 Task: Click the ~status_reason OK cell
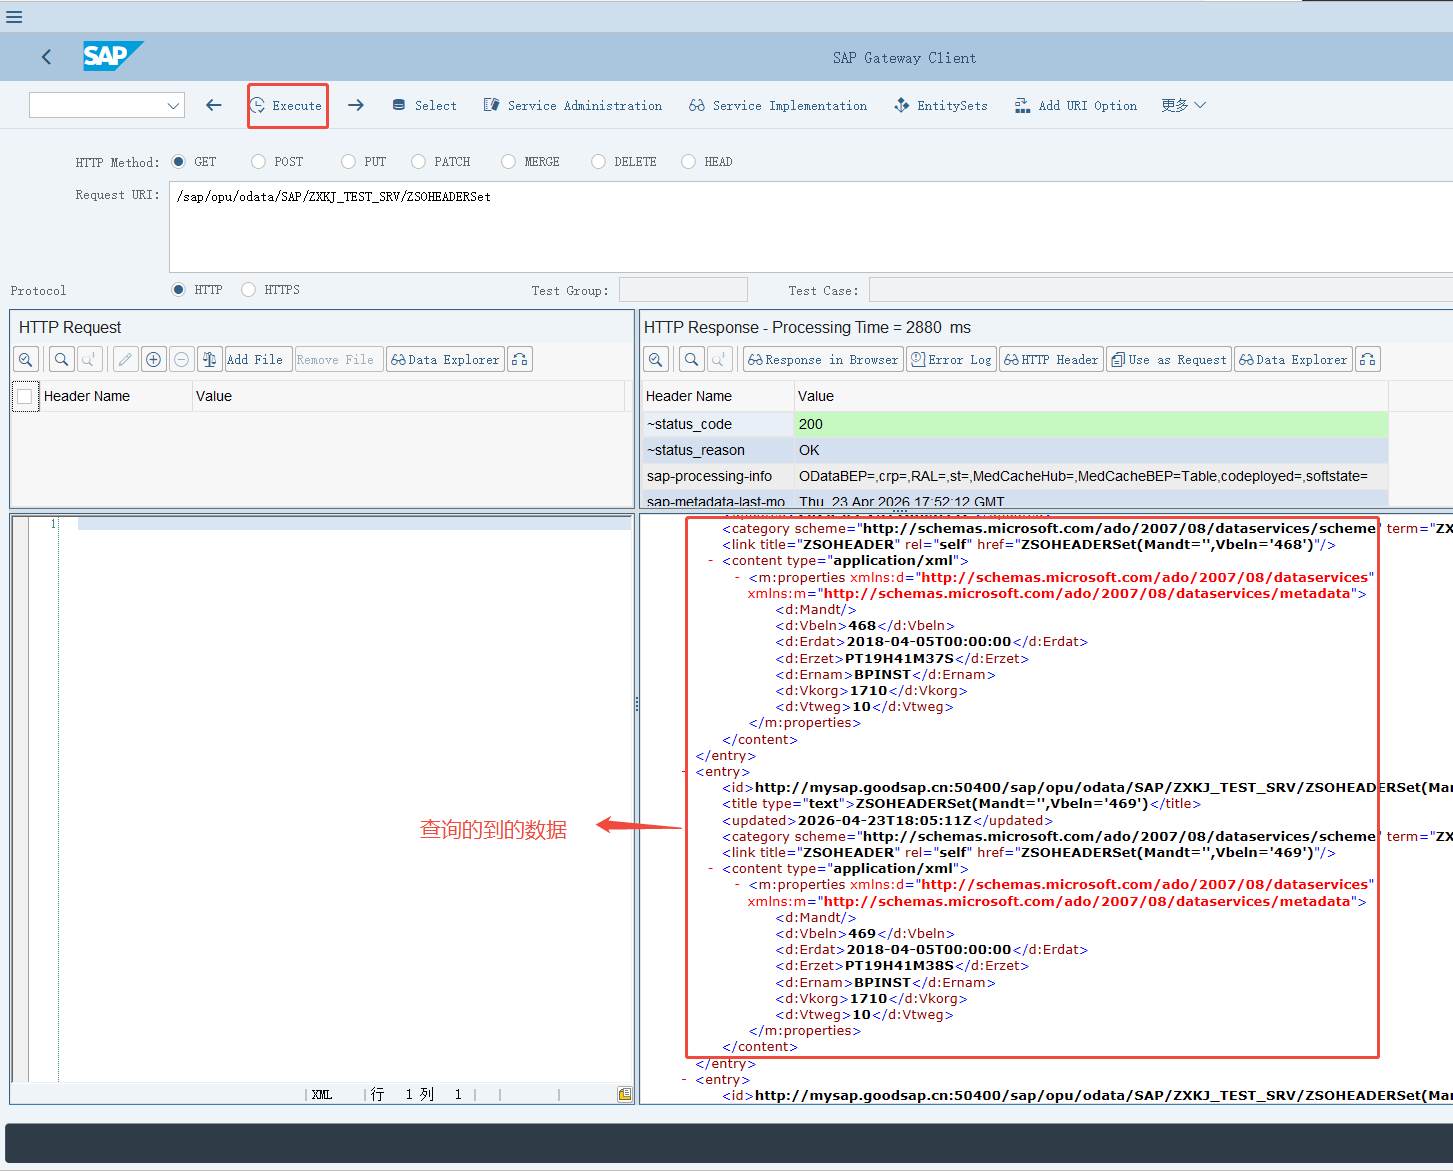pyautogui.click(x=1091, y=450)
